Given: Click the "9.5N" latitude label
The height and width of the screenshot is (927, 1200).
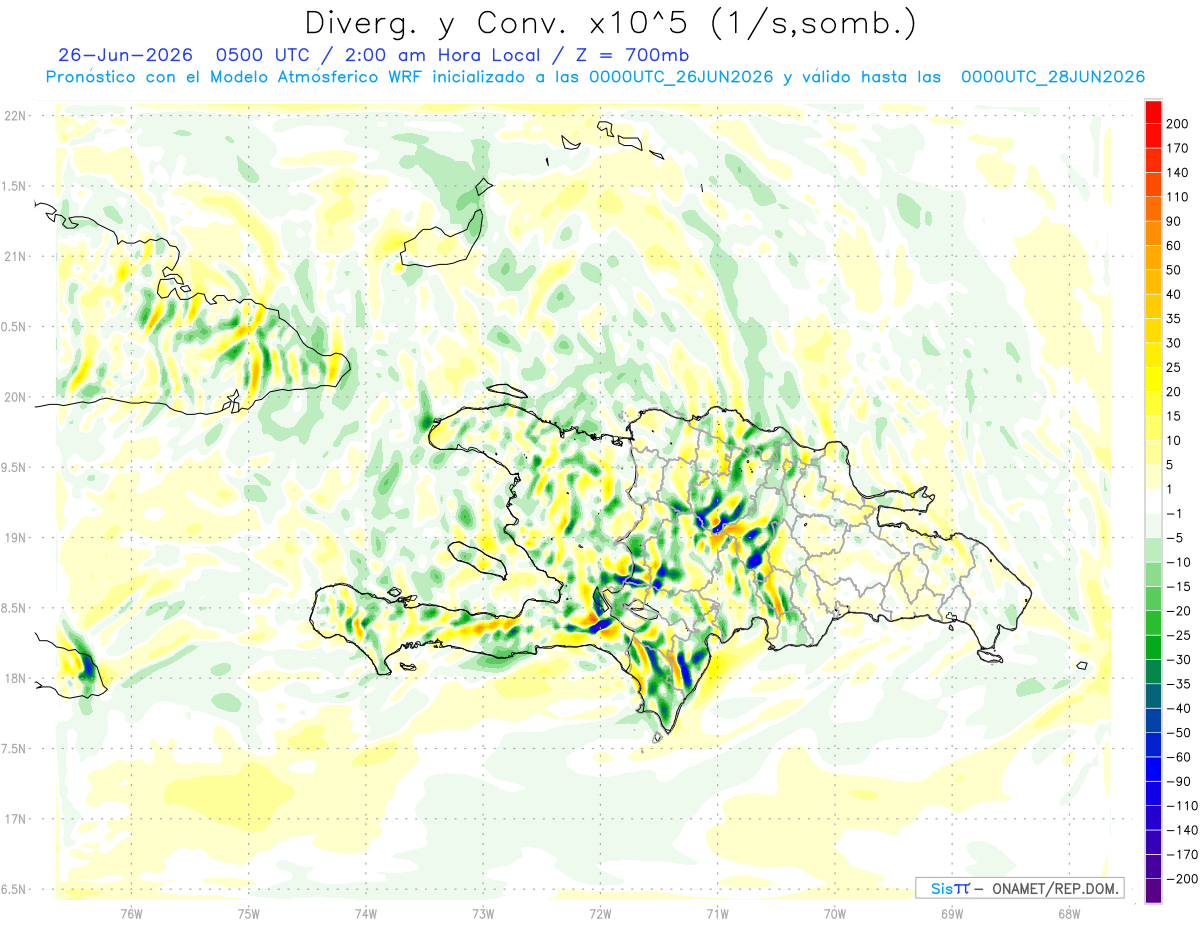Looking at the screenshot, I should tap(14, 467).
